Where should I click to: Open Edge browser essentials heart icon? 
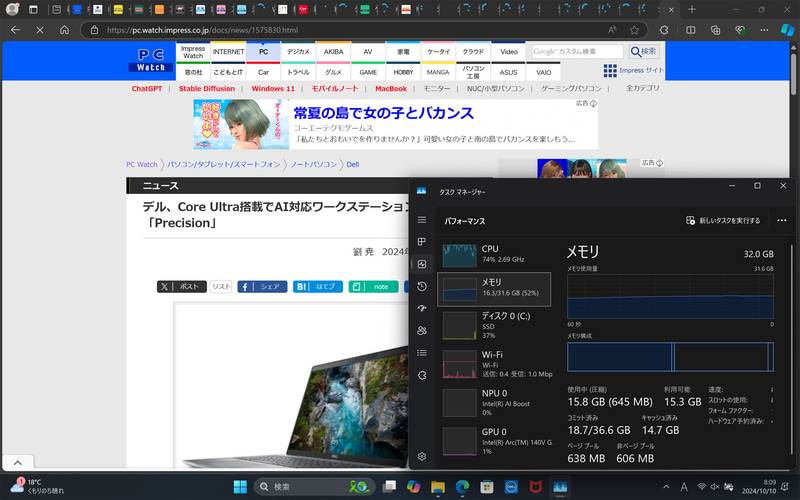click(740, 30)
